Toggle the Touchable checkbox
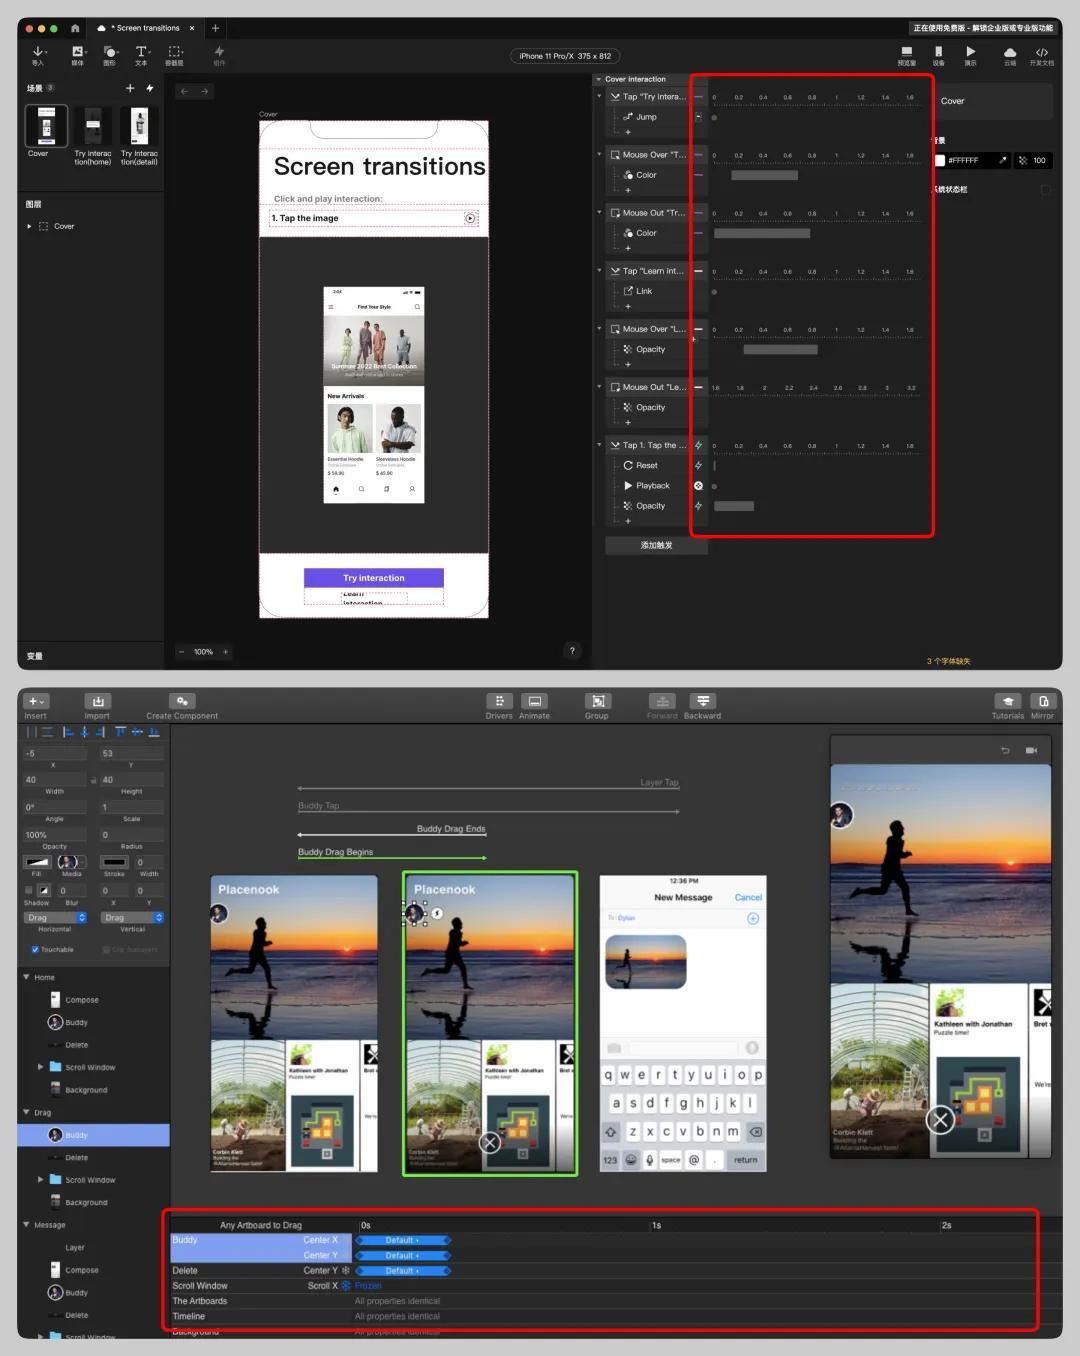 point(35,950)
